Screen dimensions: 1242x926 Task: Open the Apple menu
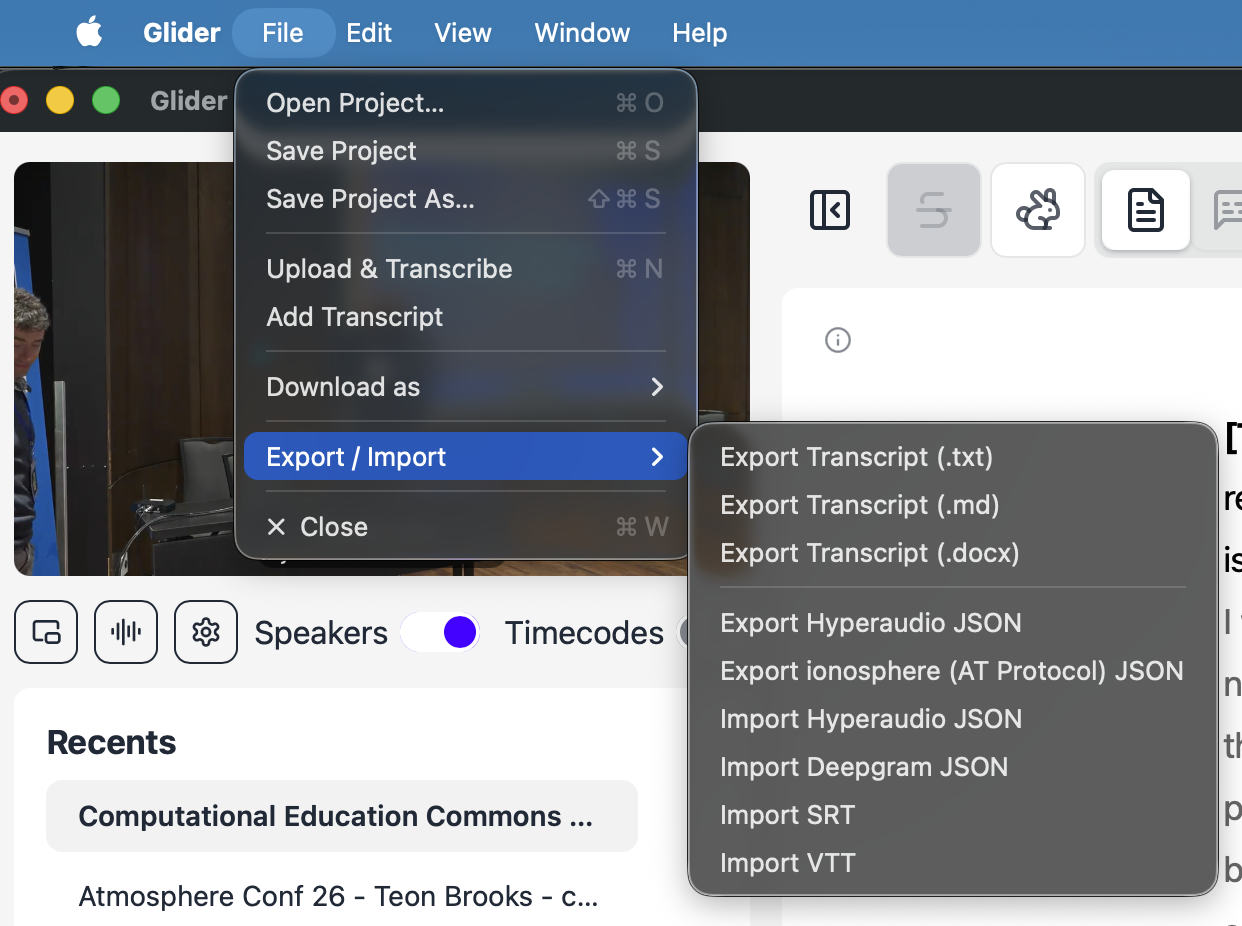[x=89, y=33]
